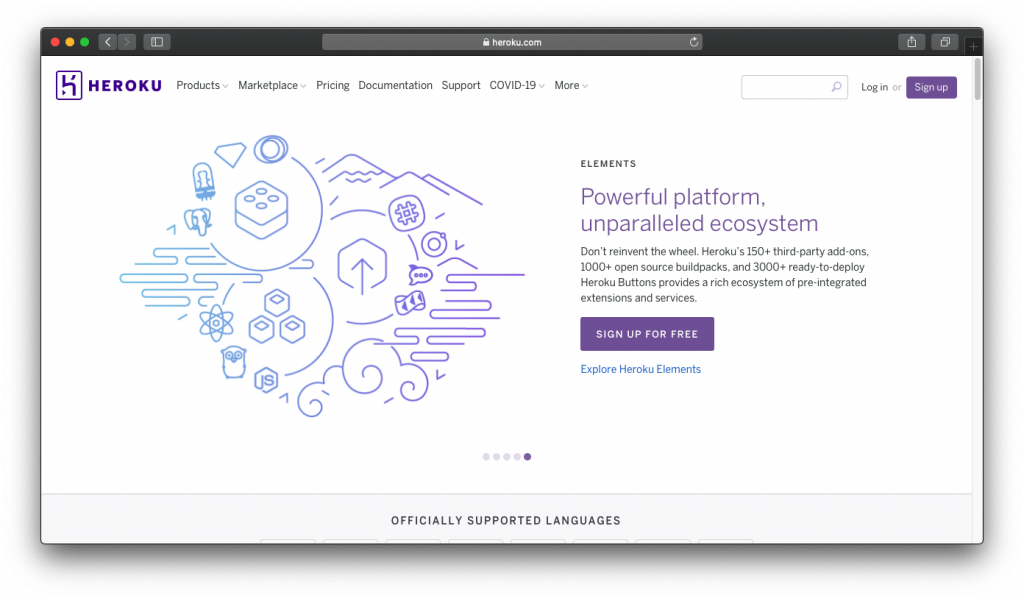Click the ELEMENTS section label

(608, 164)
